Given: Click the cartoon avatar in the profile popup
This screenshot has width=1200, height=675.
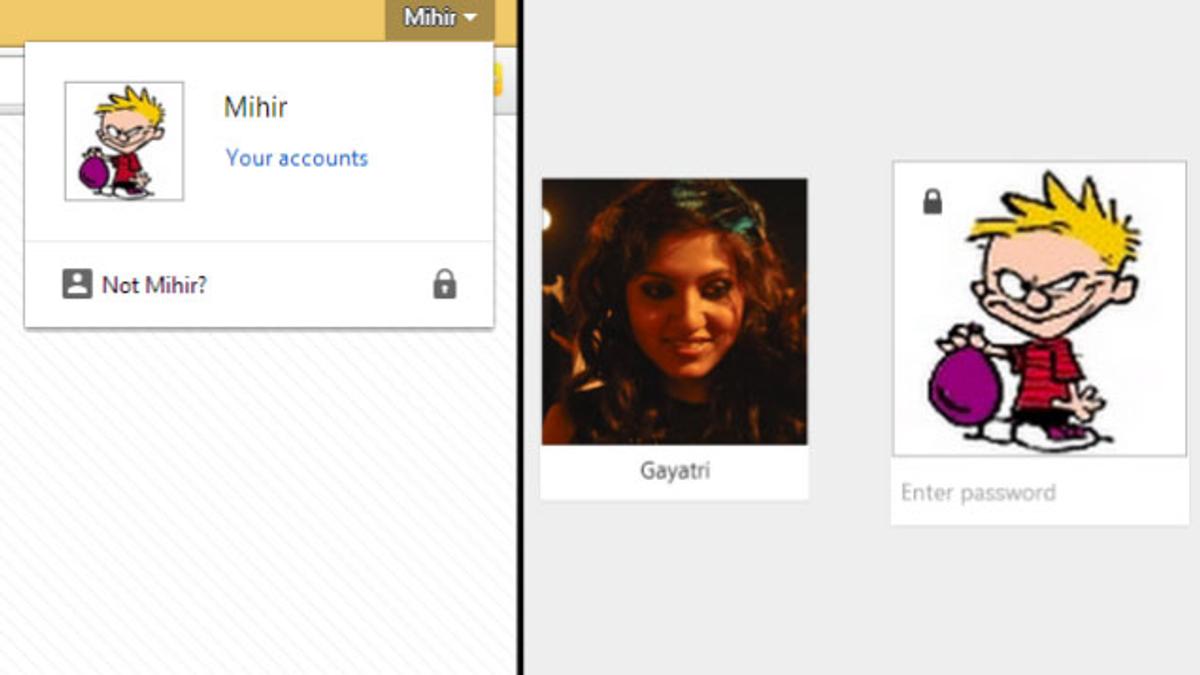Looking at the screenshot, I should (124, 141).
